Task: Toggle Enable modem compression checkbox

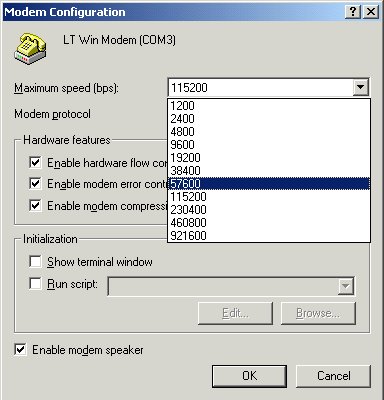Action: pos(35,205)
